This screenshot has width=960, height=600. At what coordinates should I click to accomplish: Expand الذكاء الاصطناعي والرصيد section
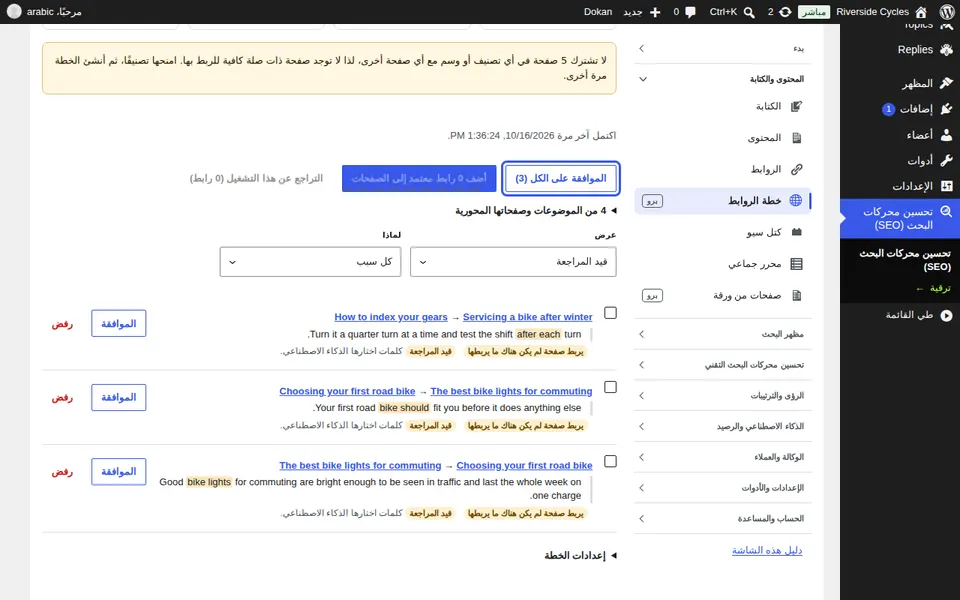click(722, 426)
